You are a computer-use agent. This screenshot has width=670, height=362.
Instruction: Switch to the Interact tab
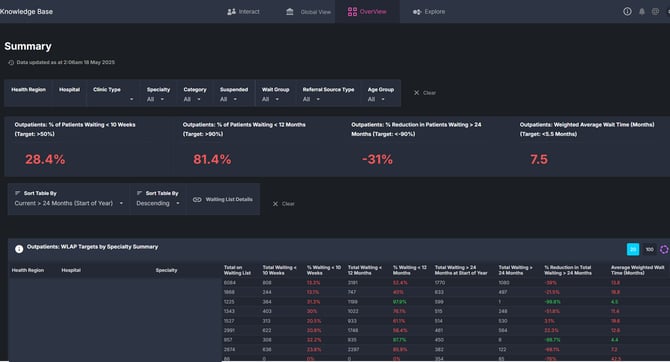[243, 12]
